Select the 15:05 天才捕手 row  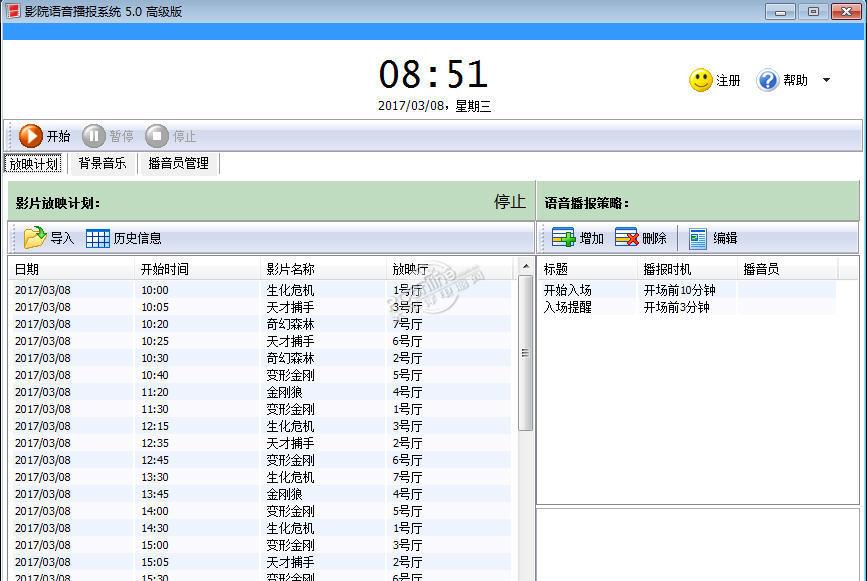(x=261, y=562)
